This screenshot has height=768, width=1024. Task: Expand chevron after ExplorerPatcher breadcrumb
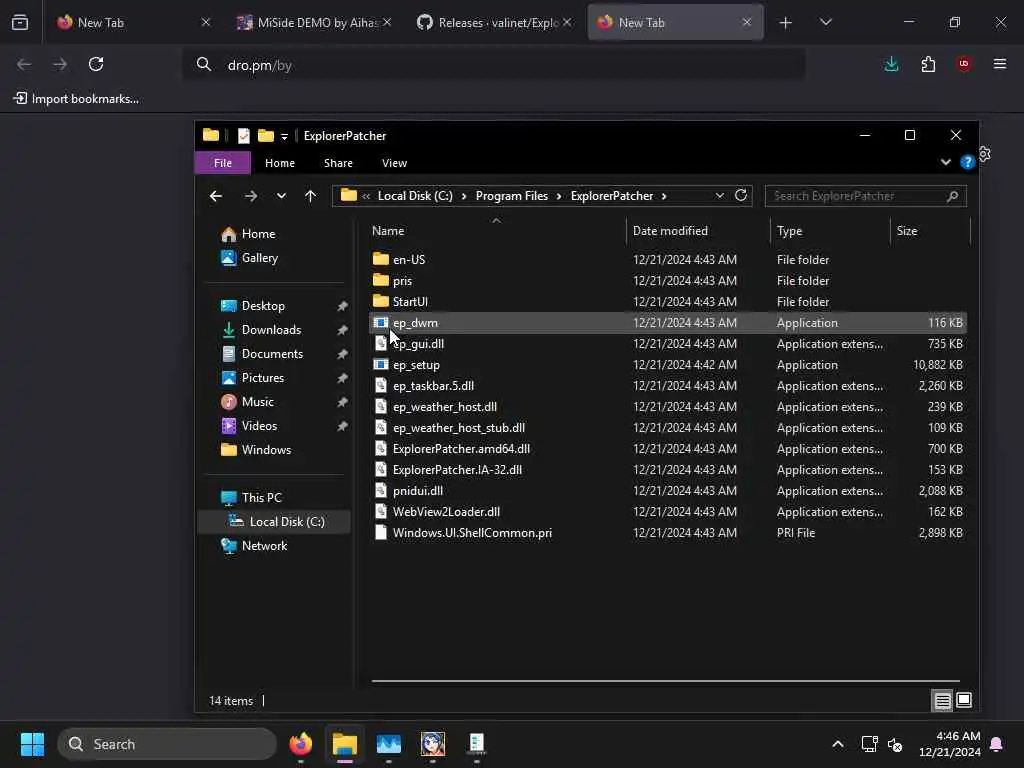coord(664,196)
